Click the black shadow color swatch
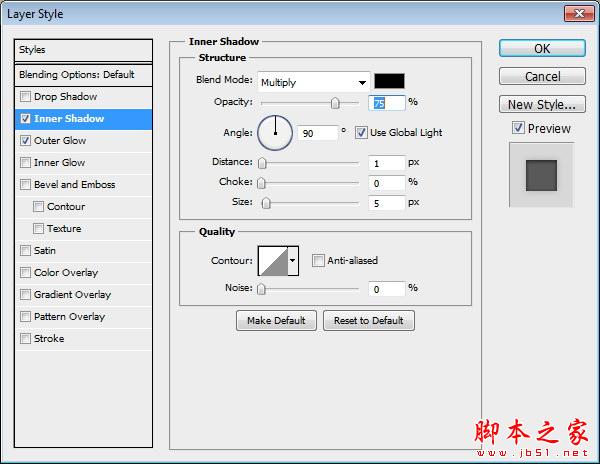600x464 pixels. (x=389, y=81)
